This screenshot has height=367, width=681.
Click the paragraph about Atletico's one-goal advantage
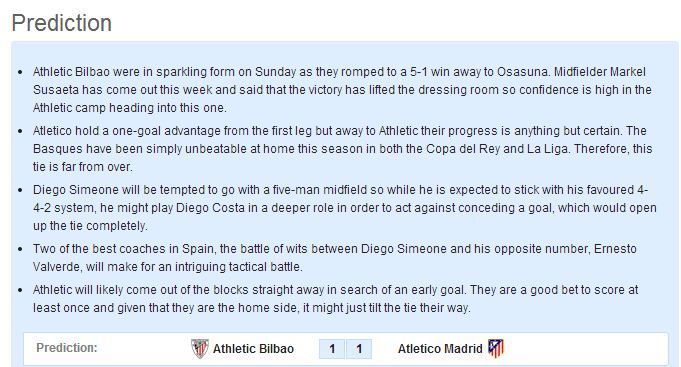[342, 149]
